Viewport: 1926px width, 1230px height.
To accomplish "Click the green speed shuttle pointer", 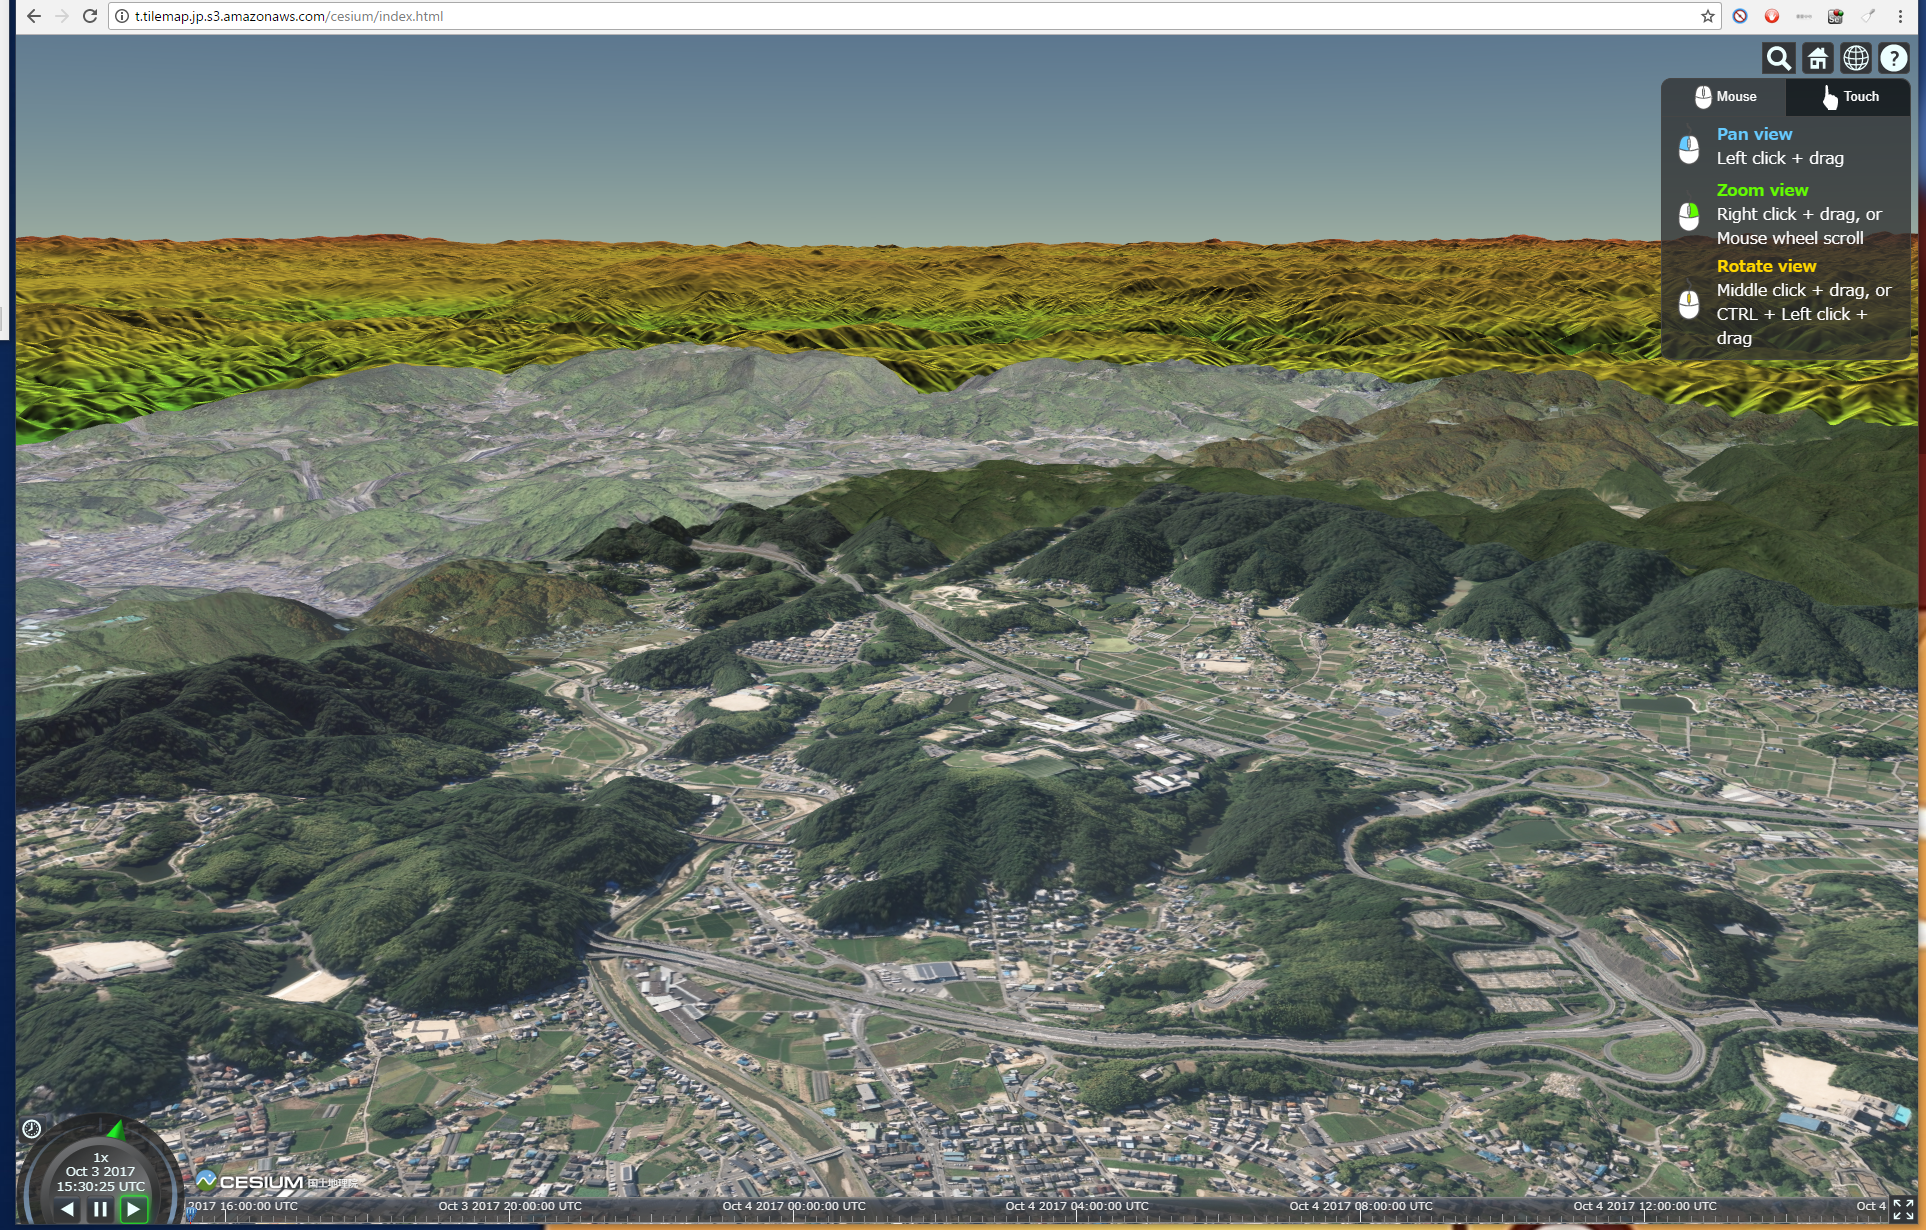I will click(x=117, y=1131).
